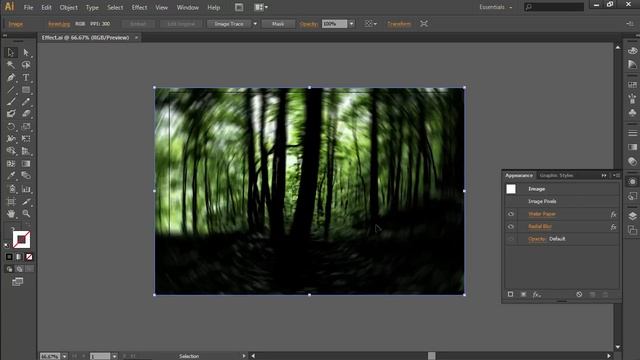Select the Mesh tool
This screenshot has width=640, height=360.
pyautogui.click(x=11, y=164)
